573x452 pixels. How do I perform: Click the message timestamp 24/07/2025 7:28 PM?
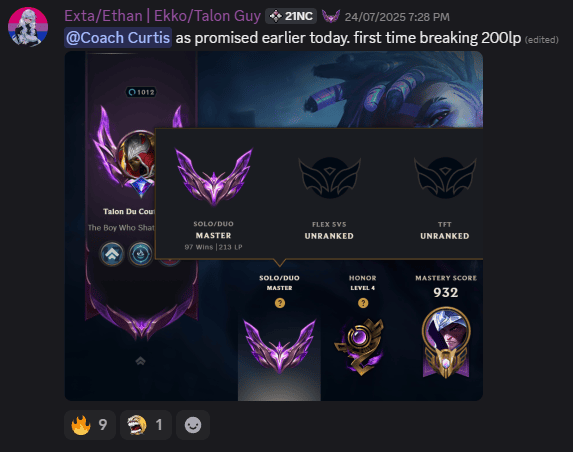click(397, 17)
